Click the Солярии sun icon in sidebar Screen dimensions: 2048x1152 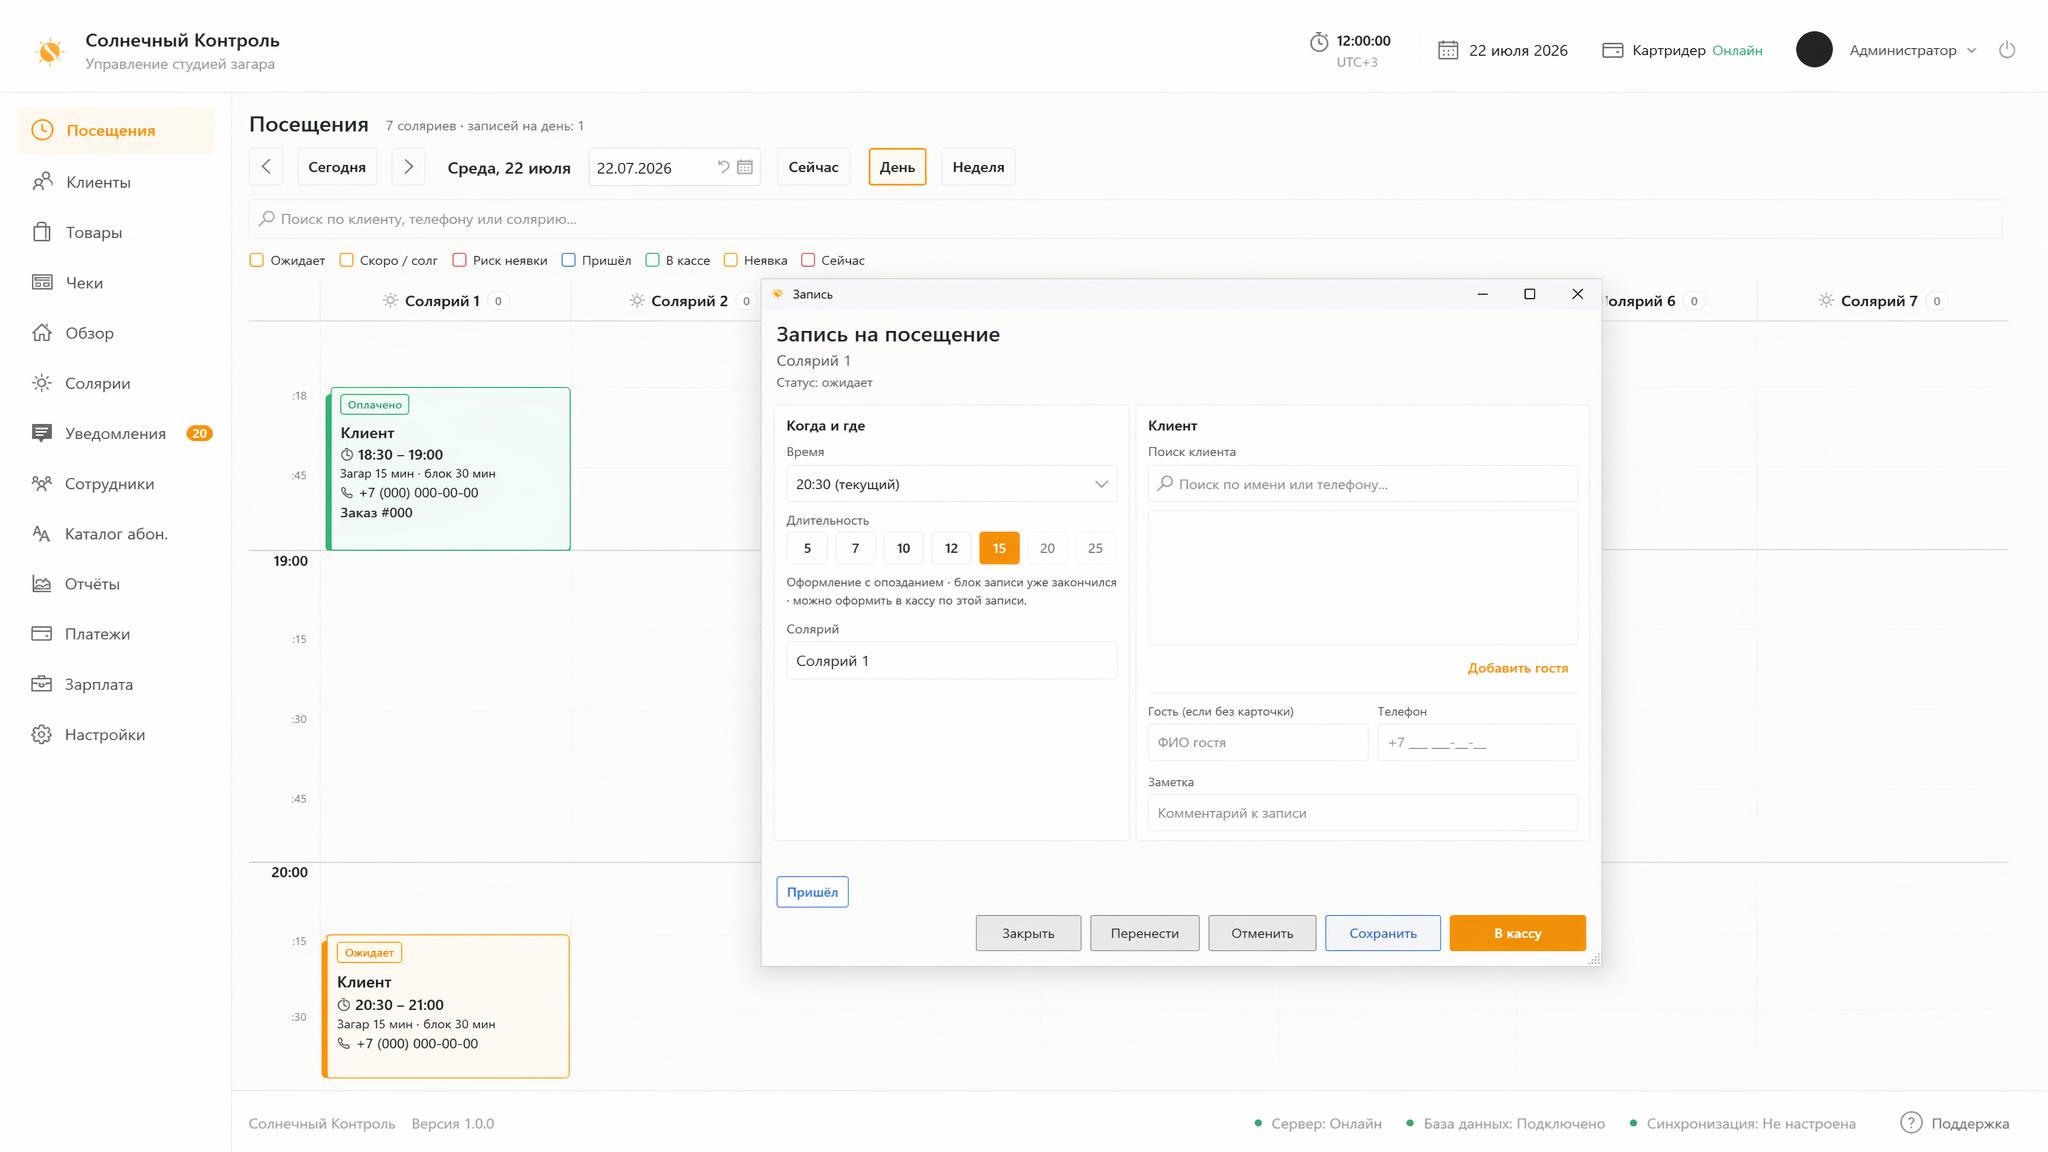tap(42, 383)
